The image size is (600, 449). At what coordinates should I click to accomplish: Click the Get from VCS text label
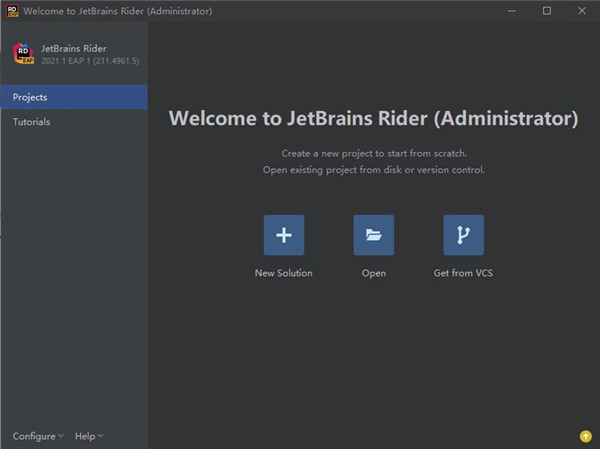tap(463, 273)
